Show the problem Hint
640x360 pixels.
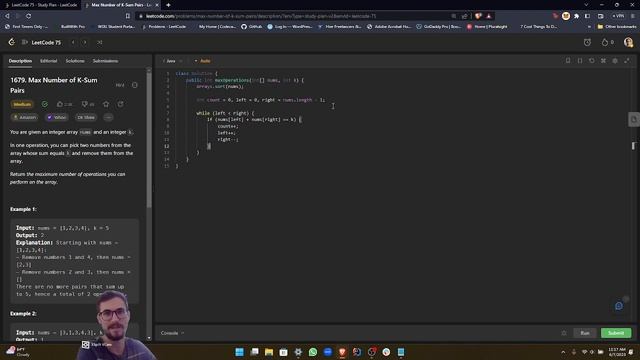click(x=120, y=85)
